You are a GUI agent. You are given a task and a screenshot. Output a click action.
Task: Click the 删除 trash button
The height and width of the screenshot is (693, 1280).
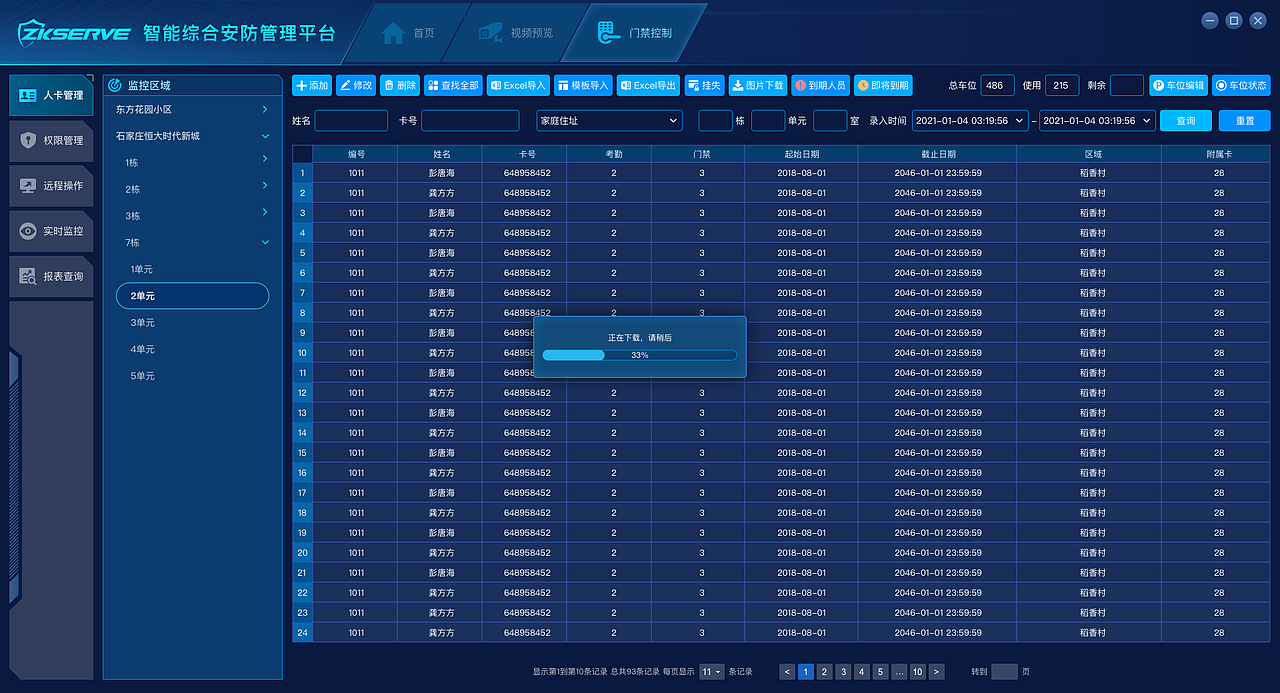tap(400, 86)
